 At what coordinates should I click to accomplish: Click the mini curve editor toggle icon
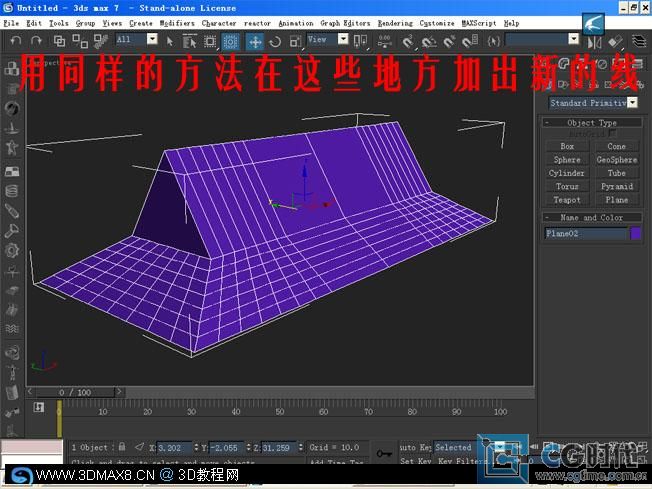click(x=38, y=407)
